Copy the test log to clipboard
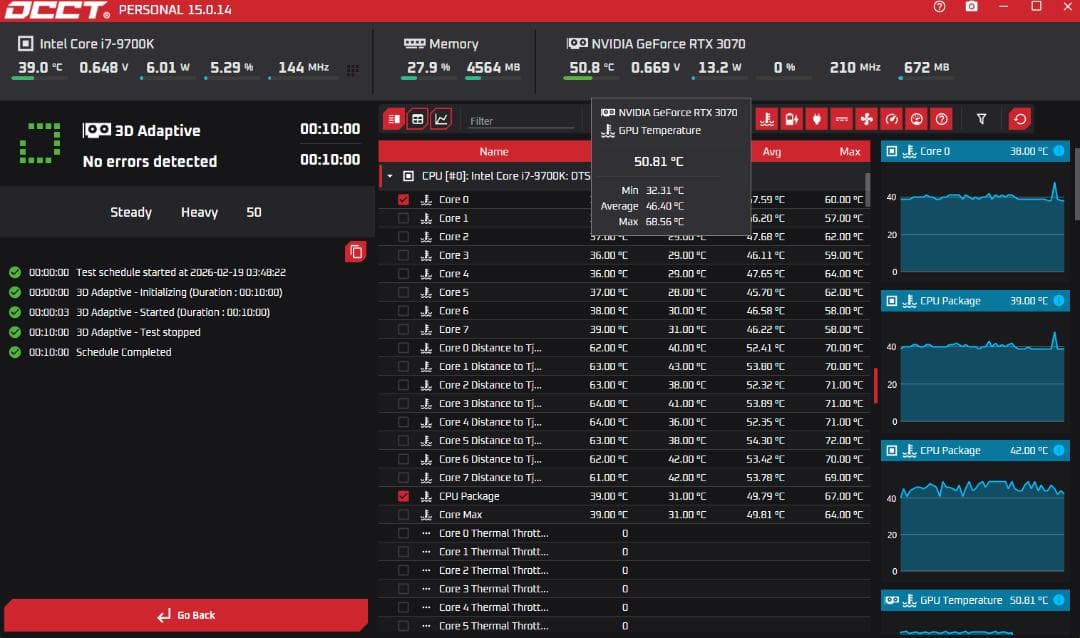The image size is (1080, 638). [355, 252]
